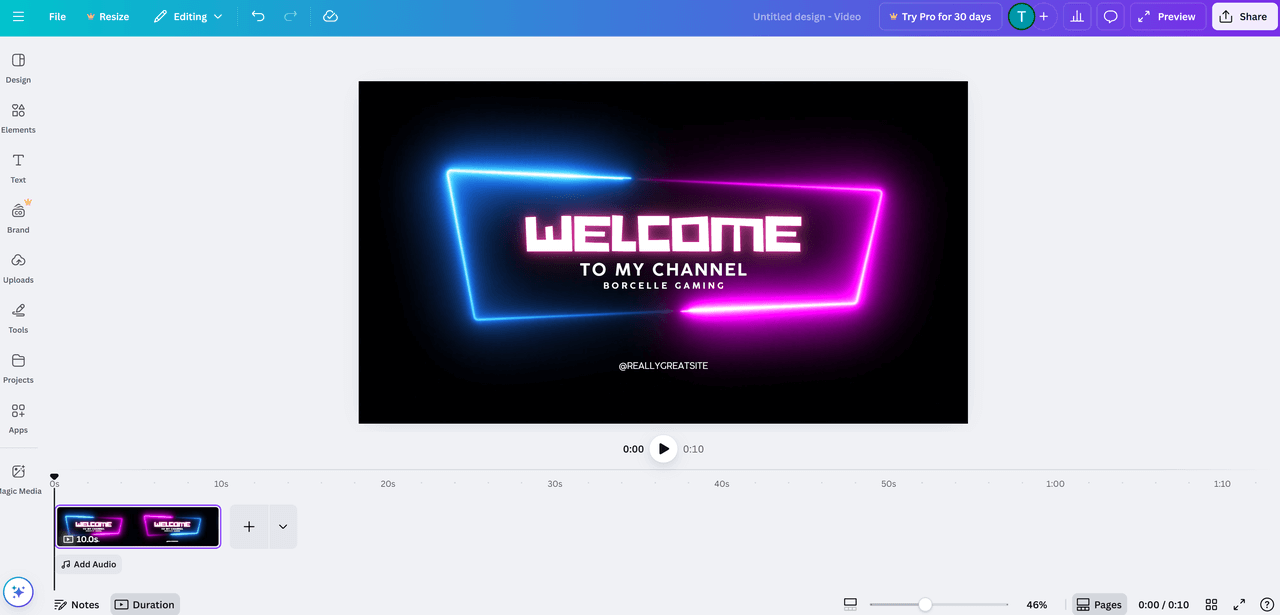Open the comments speech bubble
The height and width of the screenshot is (615, 1280).
[1110, 17]
